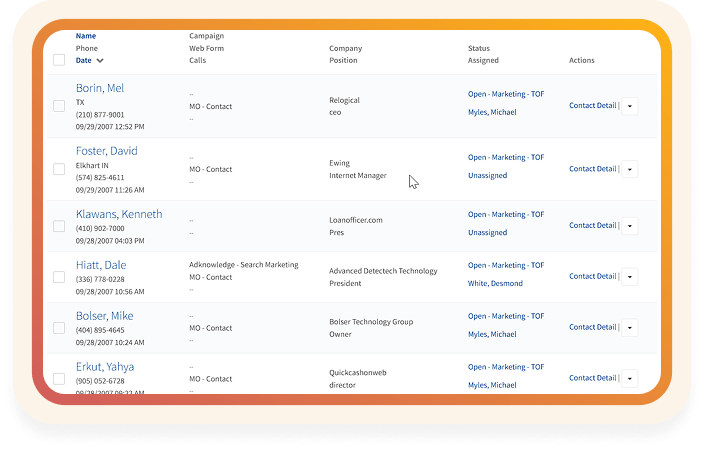Open the status link in Klawans, Kenneth row
704x450 pixels.
tap(506, 215)
